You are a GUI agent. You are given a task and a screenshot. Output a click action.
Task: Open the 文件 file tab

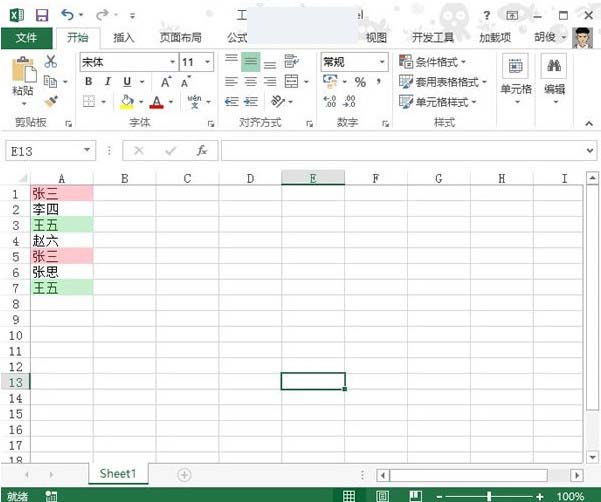point(26,38)
